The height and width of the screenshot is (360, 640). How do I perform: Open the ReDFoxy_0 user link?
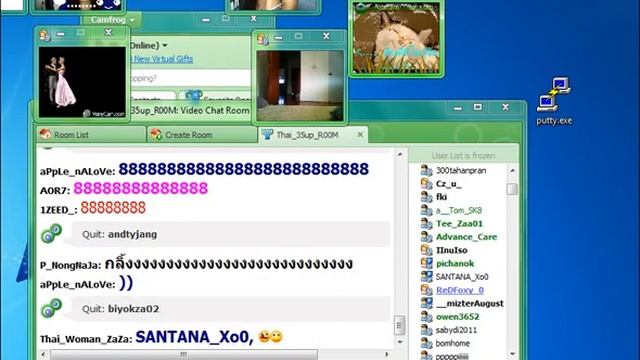click(x=460, y=290)
